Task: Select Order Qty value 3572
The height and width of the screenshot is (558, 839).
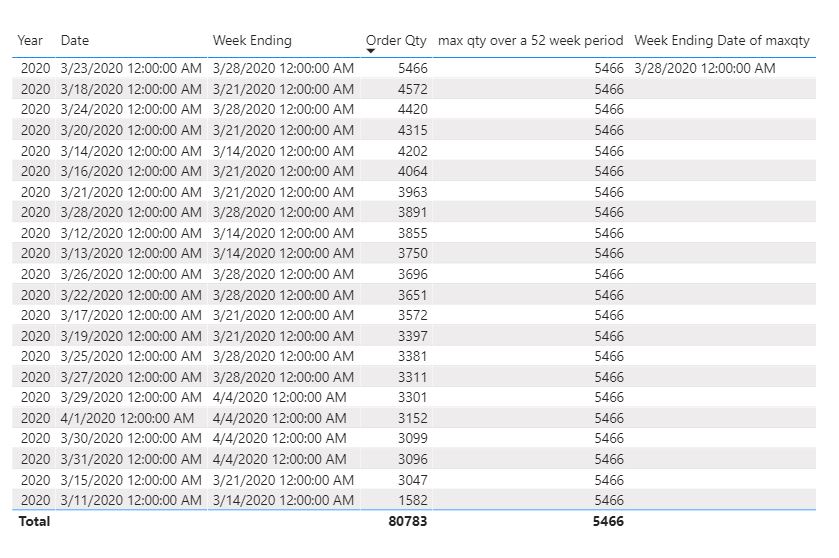Action: (413, 316)
